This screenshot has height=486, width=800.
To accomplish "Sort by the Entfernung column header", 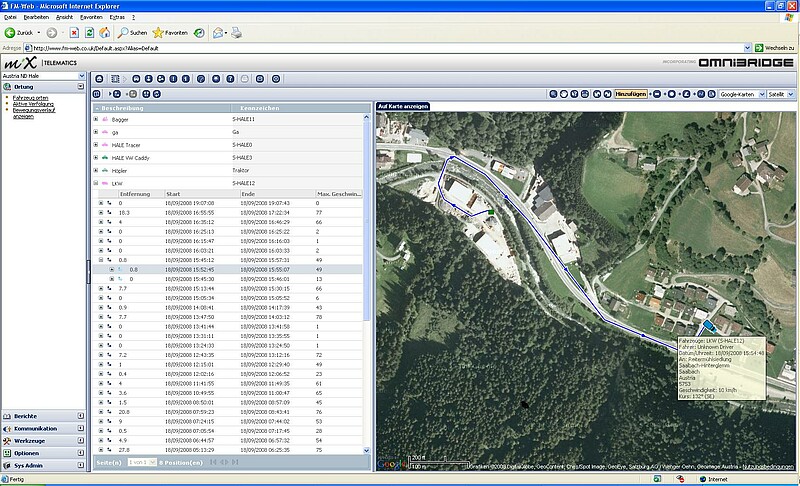I will (x=141, y=194).
